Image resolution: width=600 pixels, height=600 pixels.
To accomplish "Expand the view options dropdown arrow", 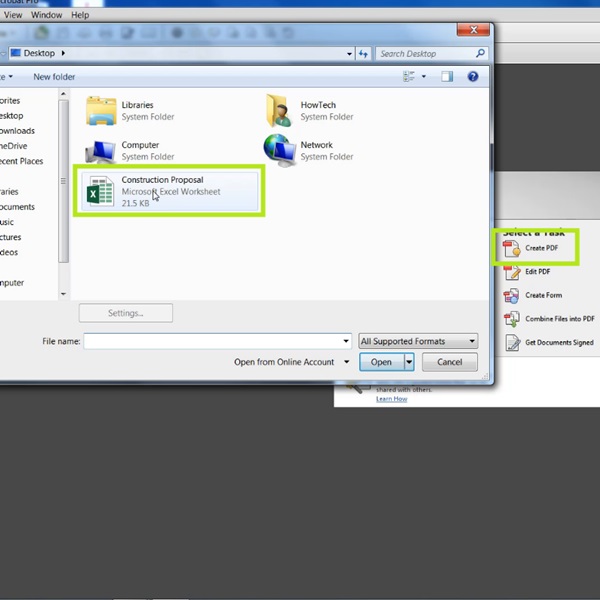I will (424, 77).
